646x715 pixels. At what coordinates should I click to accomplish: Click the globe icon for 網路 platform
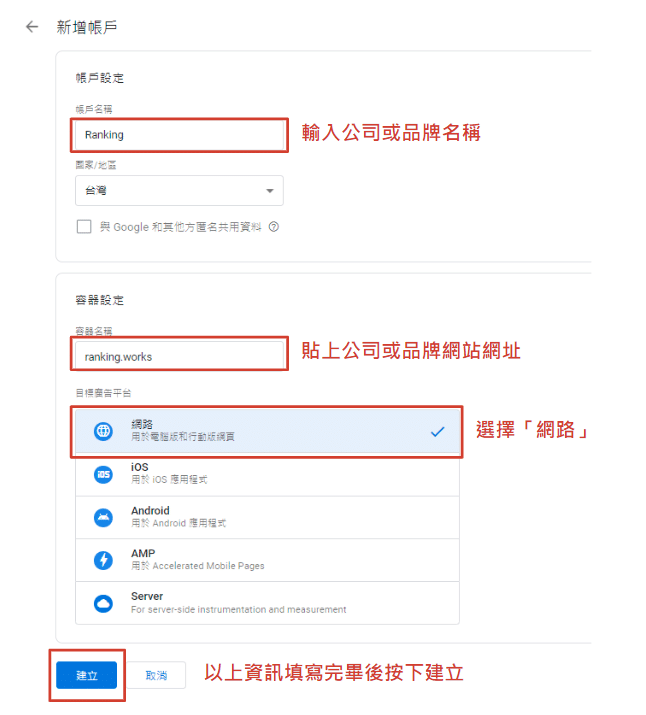(x=103, y=431)
